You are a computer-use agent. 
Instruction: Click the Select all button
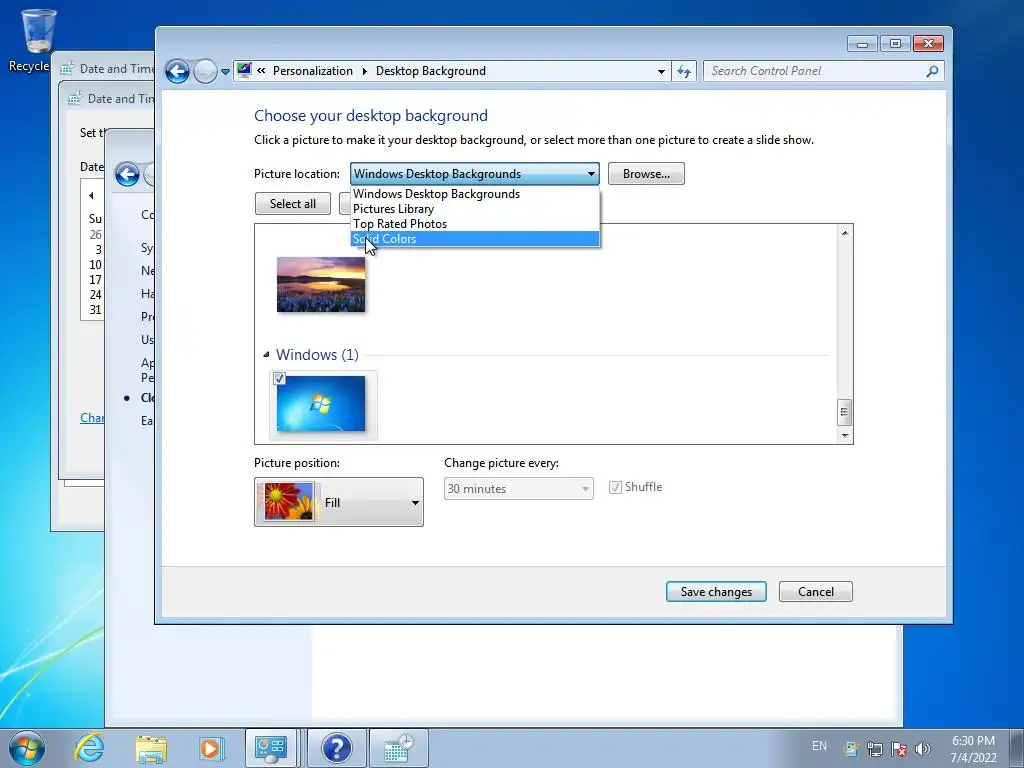pos(293,204)
